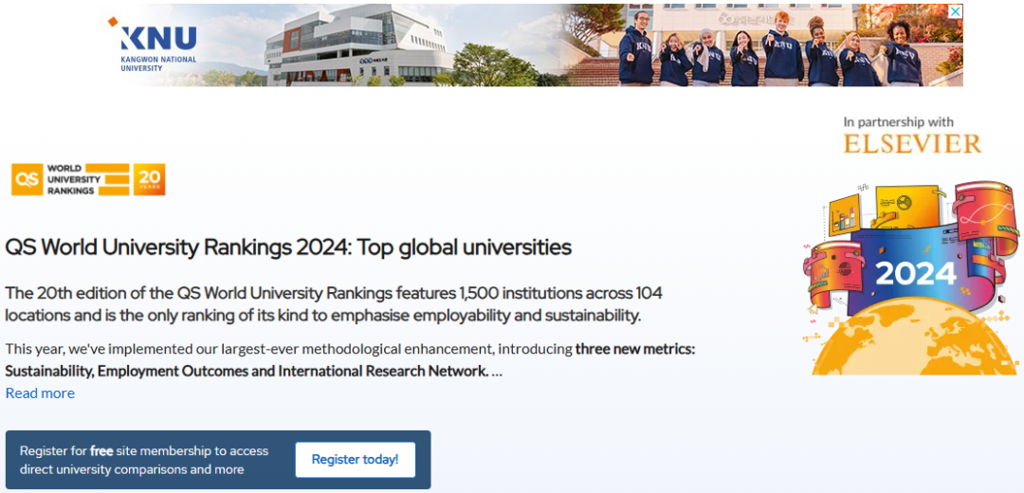Screen dimensions: 1024x493
Task: Click the 'Register for free site membership' text
Action: 144,460
